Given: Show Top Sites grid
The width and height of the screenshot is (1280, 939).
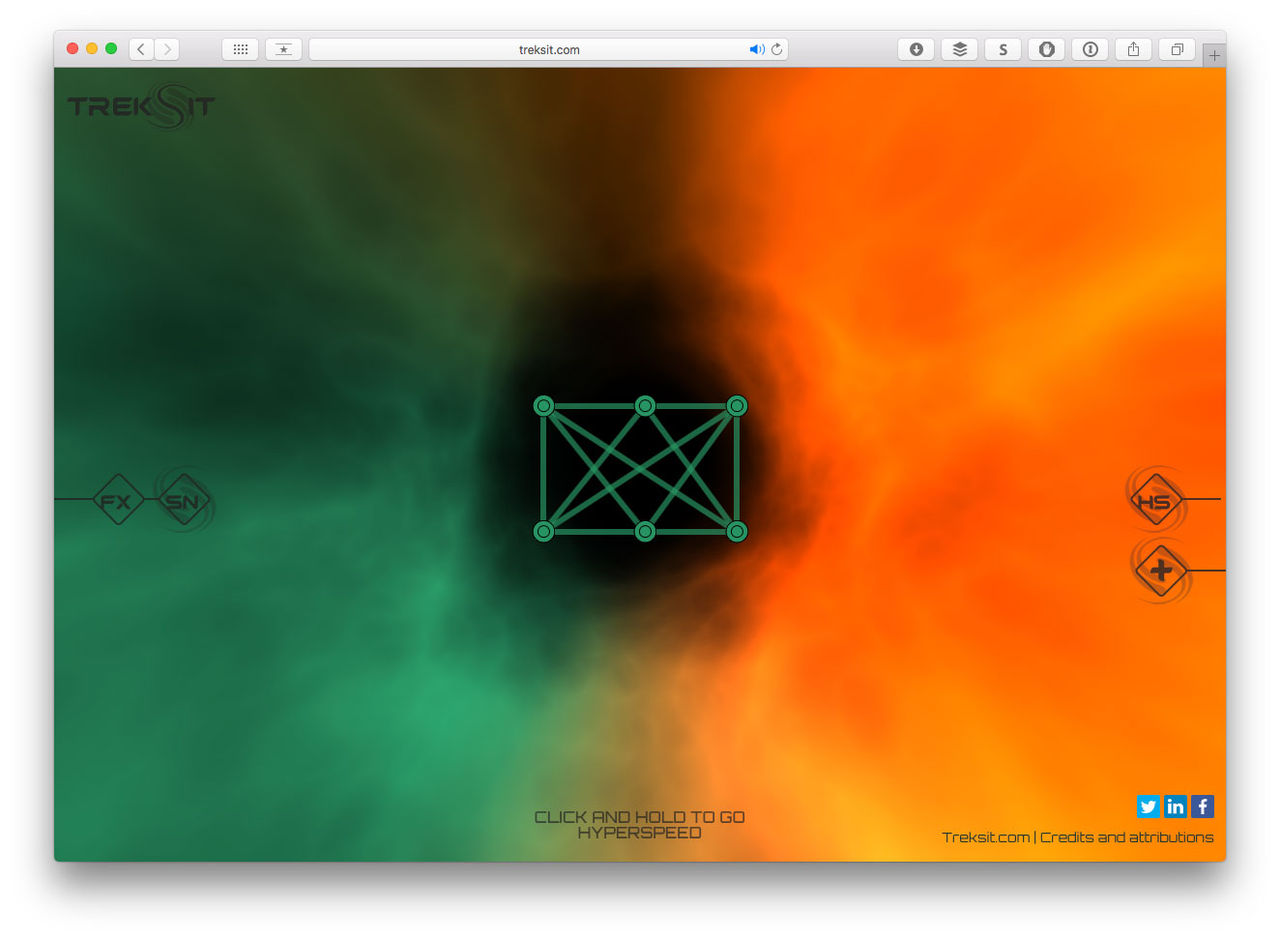Looking at the screenshot, I should (x=240, y=49).
